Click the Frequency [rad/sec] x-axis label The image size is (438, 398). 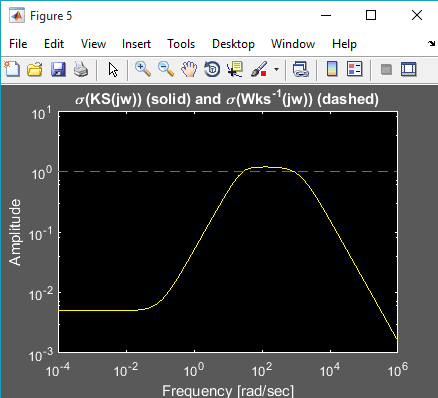228,390
